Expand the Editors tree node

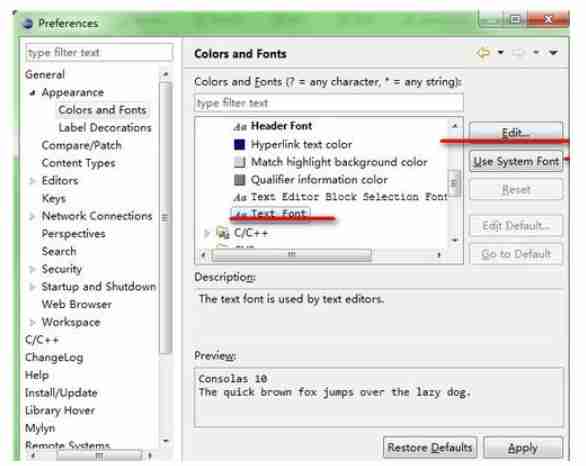(33, 181)
